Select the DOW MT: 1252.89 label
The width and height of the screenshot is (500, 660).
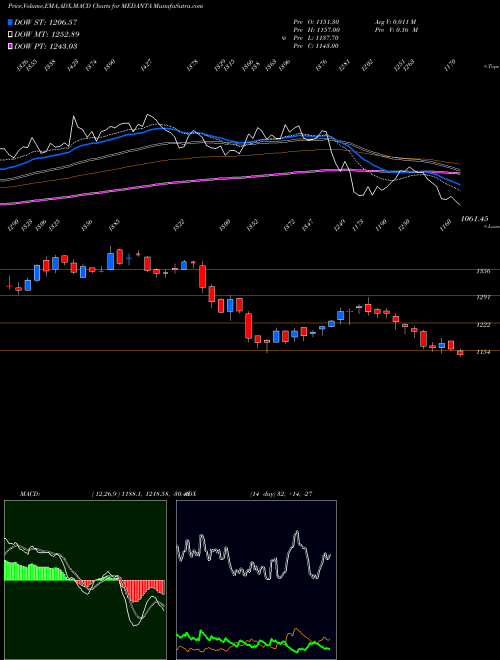[47, 34]
